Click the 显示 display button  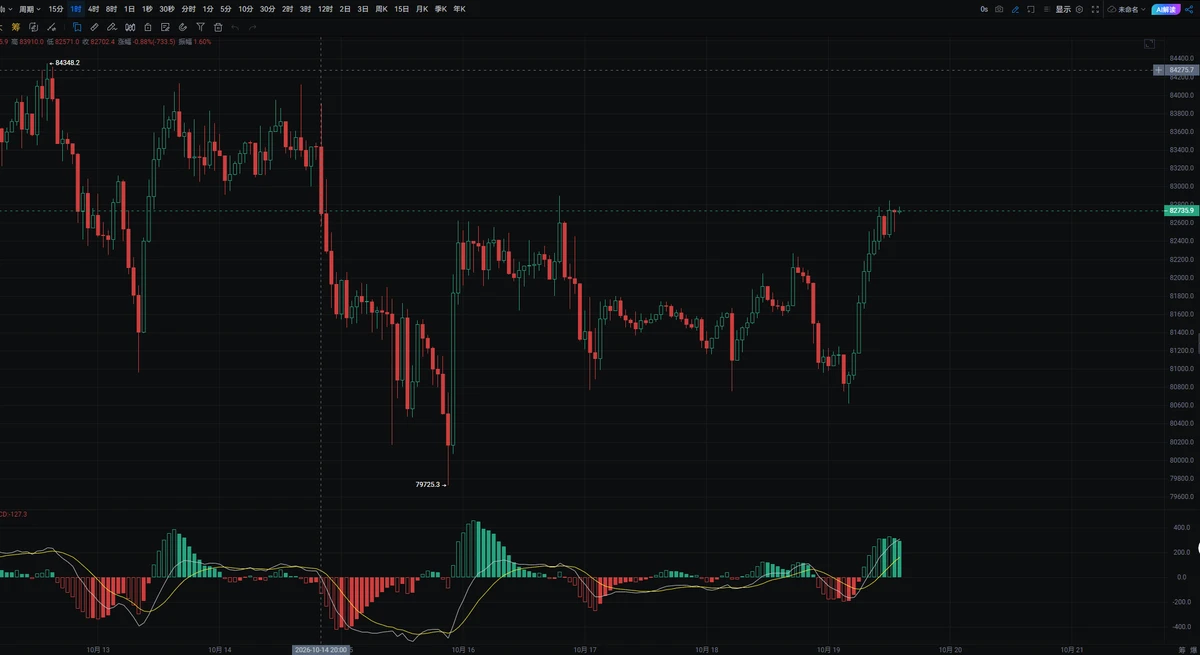pos(1062,9)
